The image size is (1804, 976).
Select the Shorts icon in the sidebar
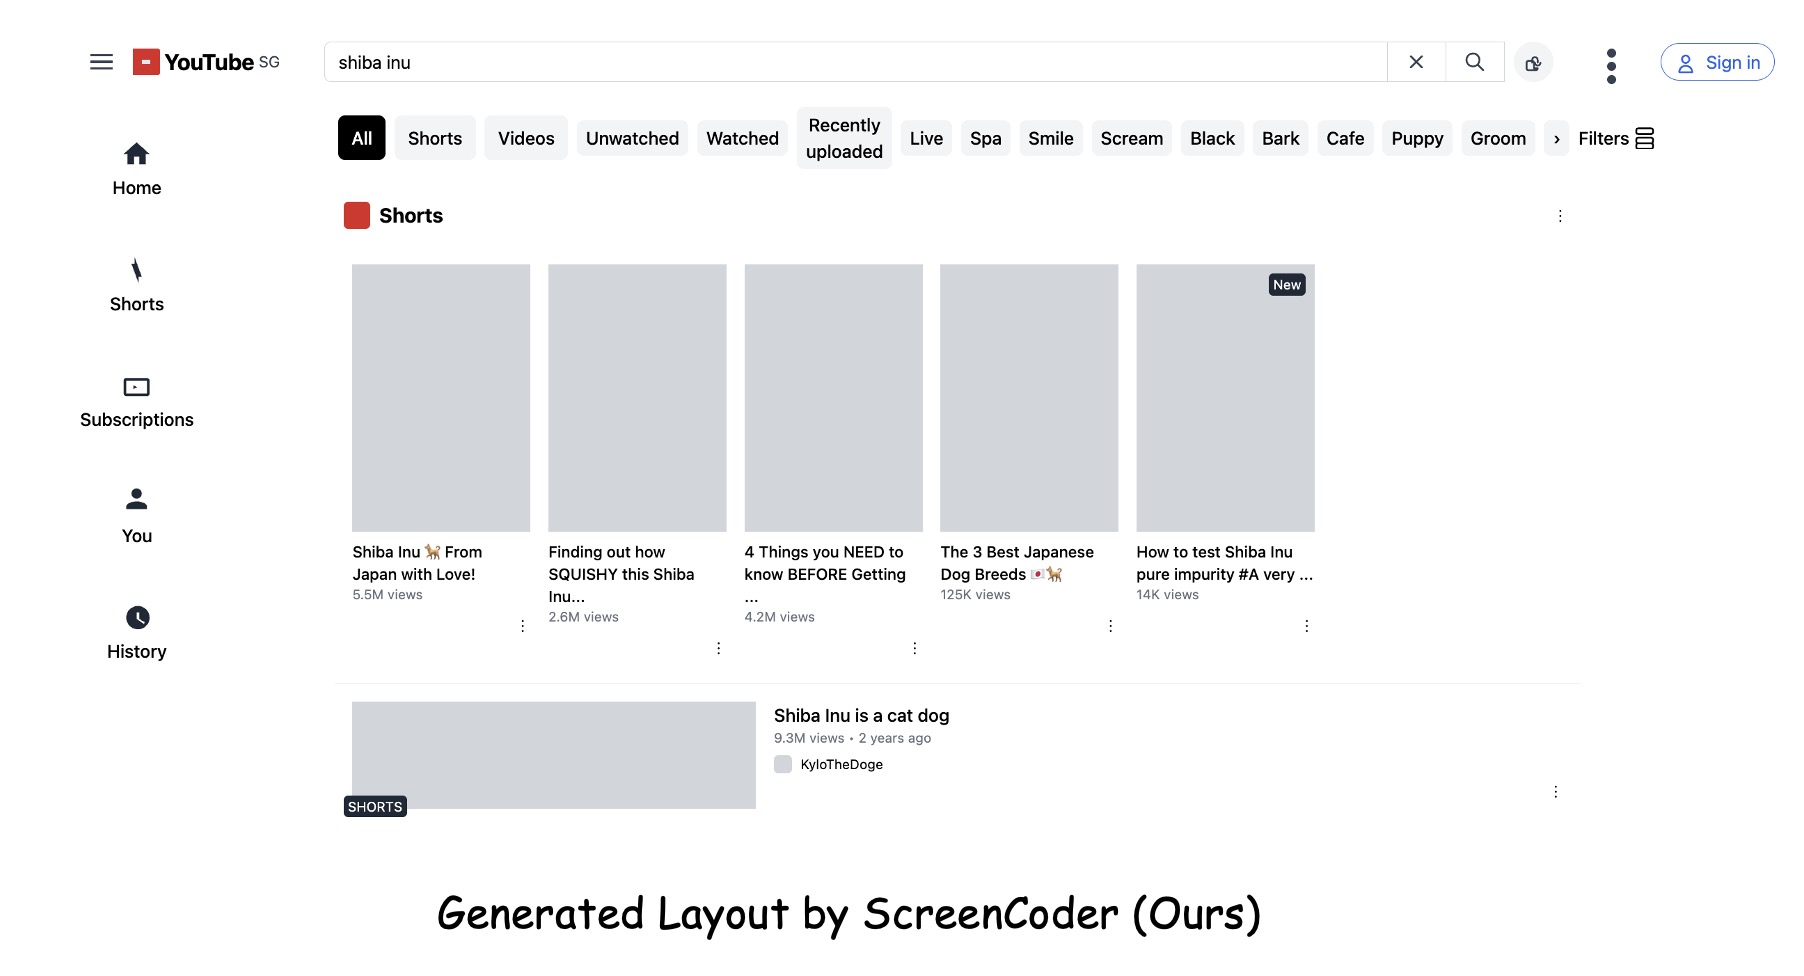[136, 270]
